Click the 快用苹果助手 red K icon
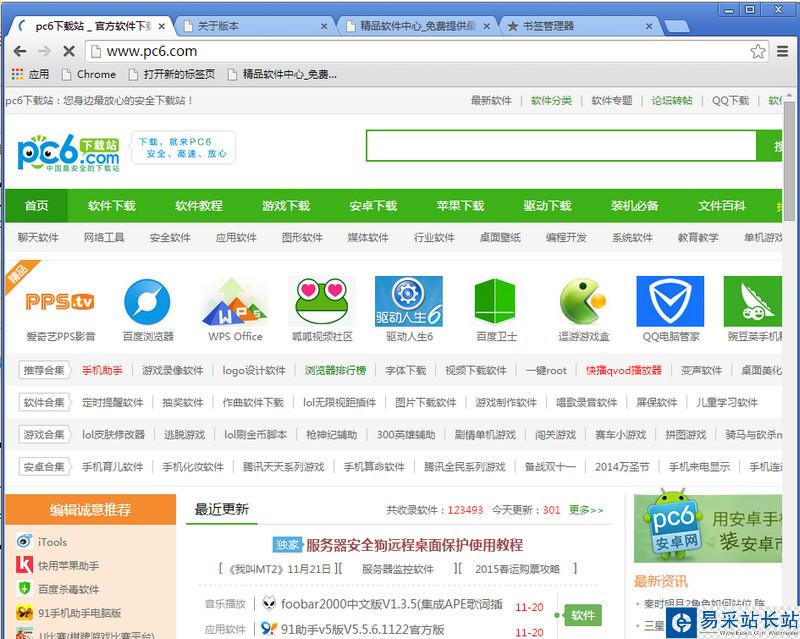The width and height of the screenshot is (800, 639). [x=24, y=565]
